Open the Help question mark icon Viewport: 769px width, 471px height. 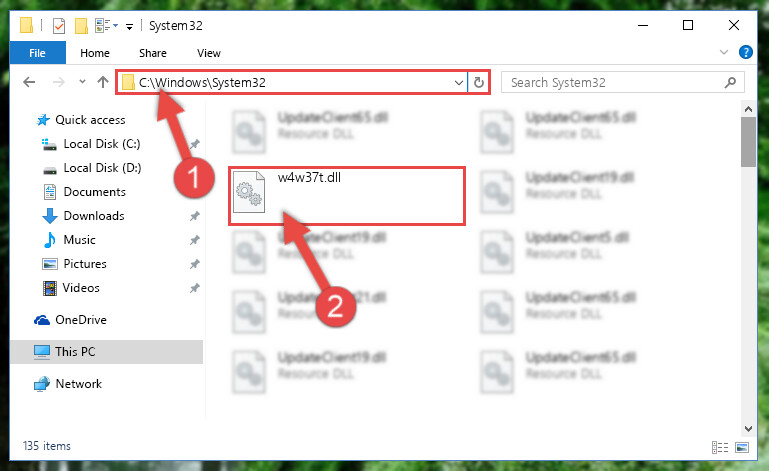pyautogui.click(x=745, y=52)
